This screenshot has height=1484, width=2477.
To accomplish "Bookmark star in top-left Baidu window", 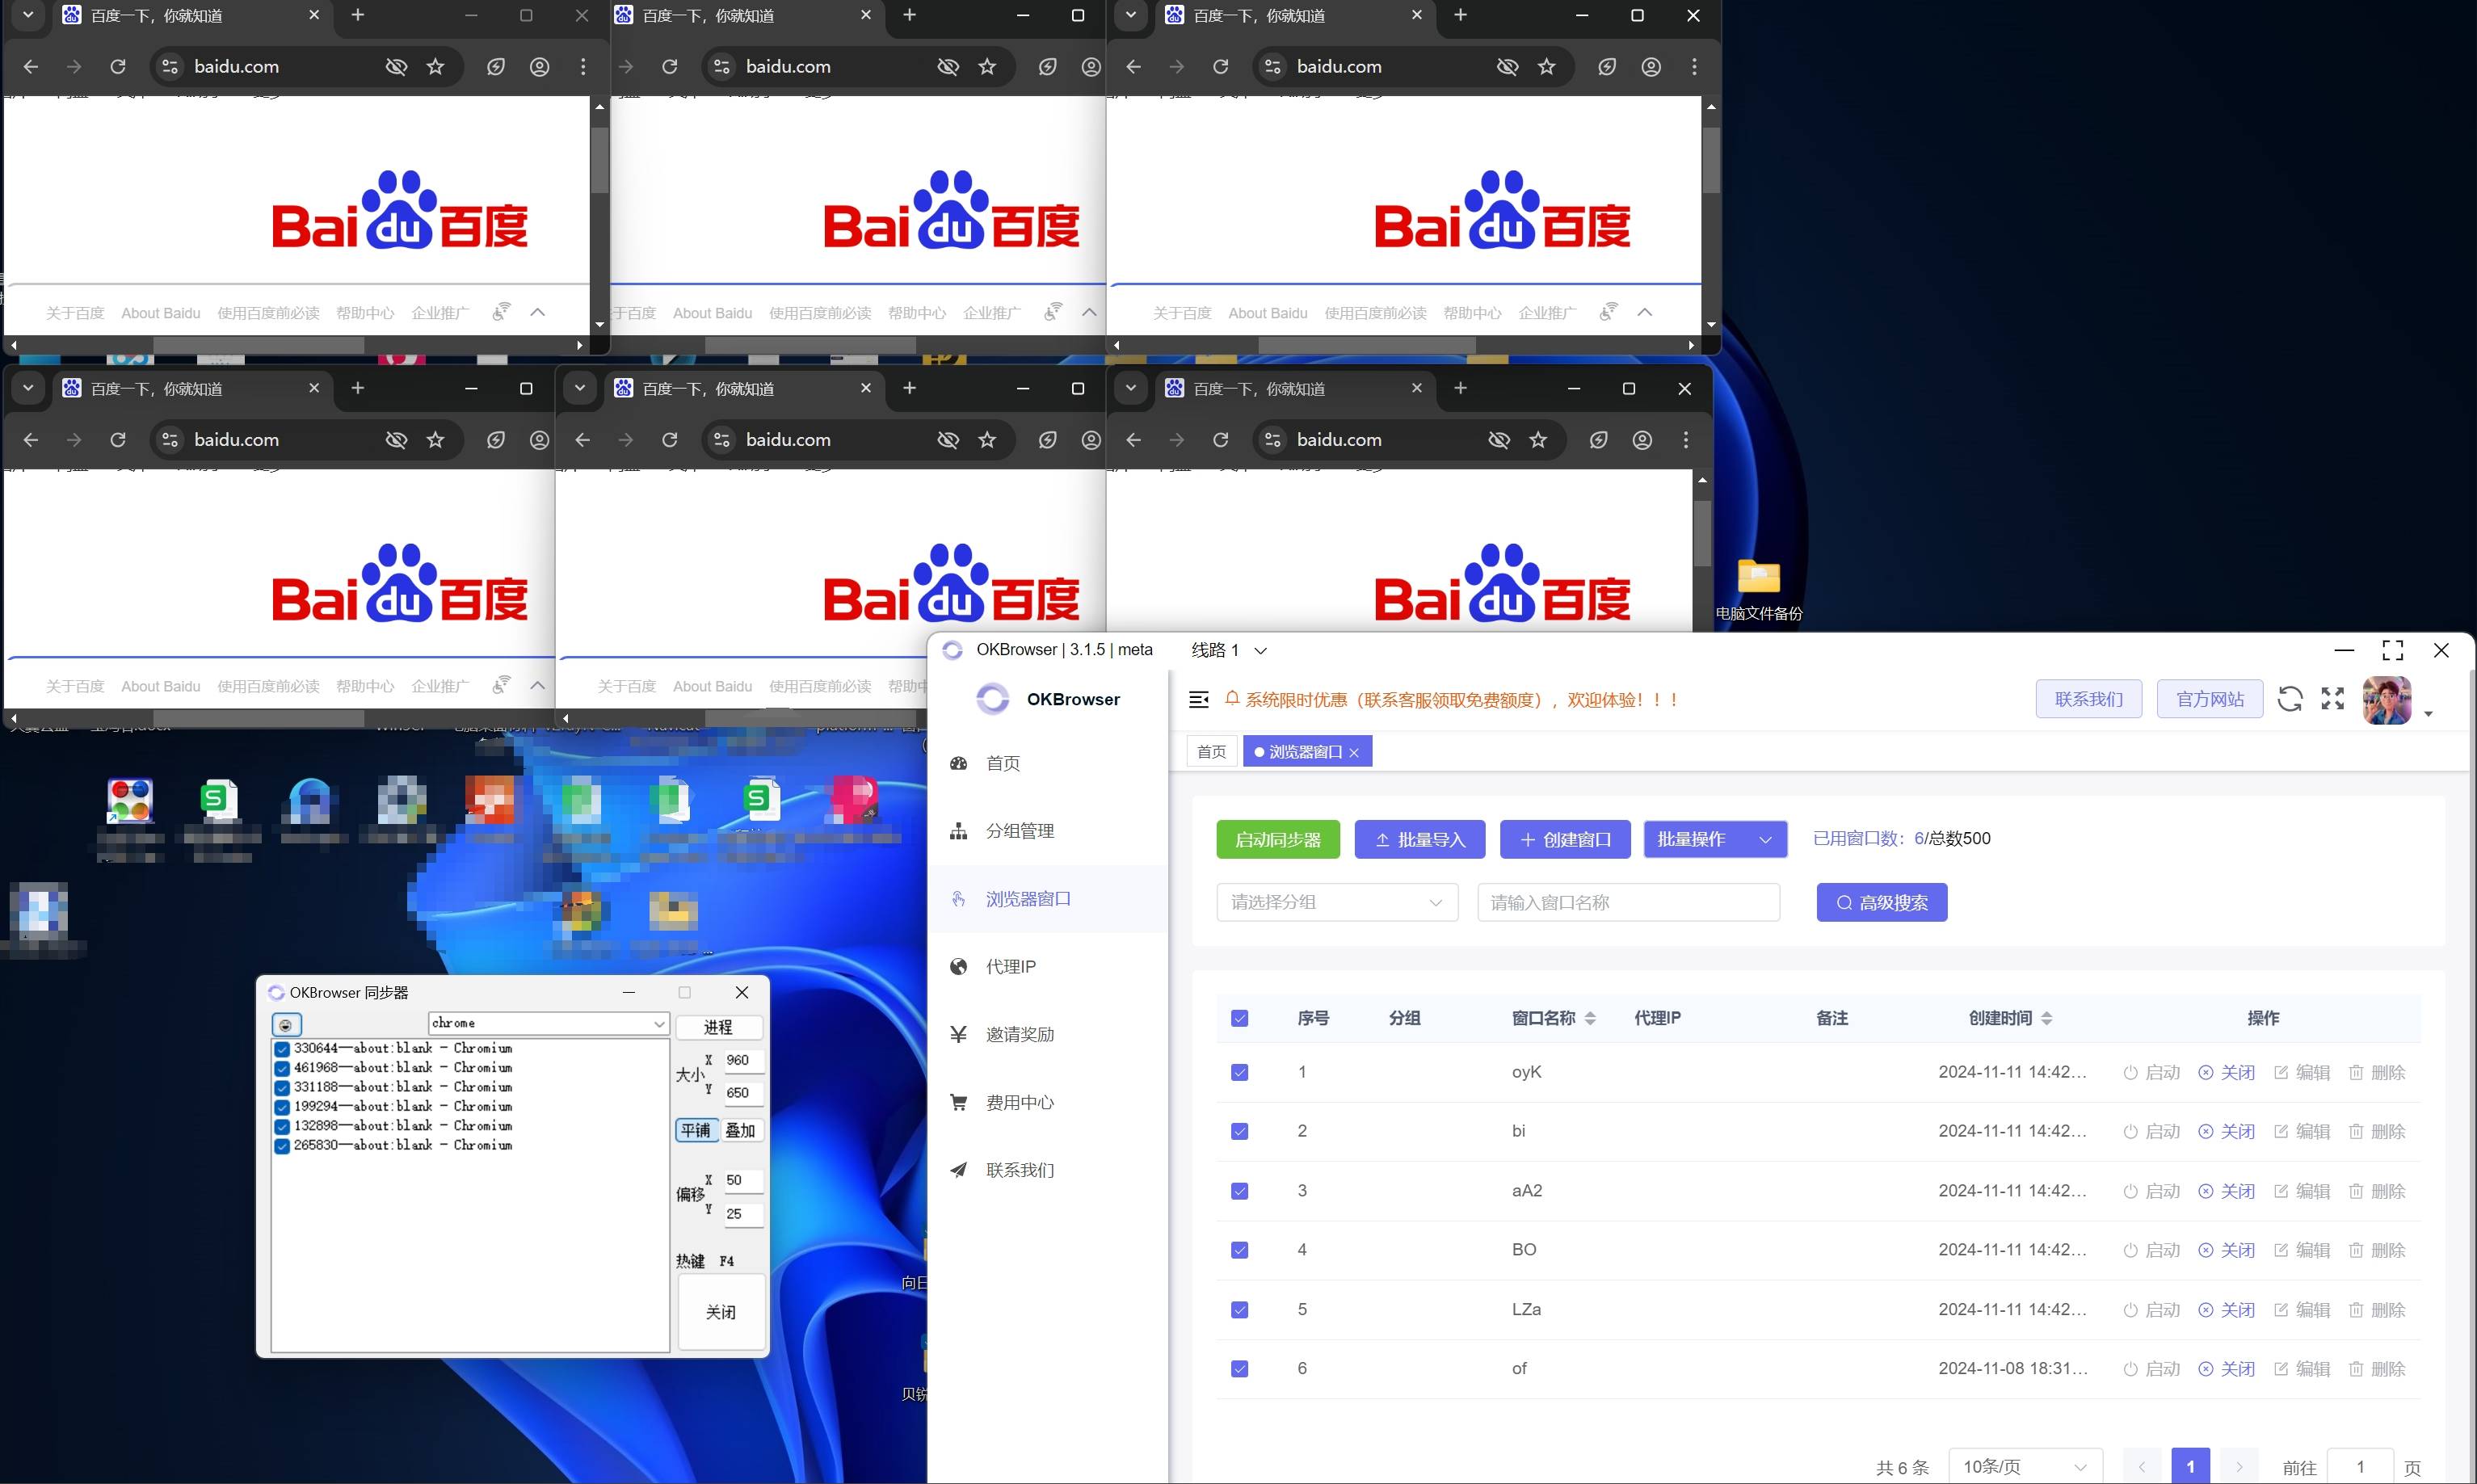I will tap(435, 67).
